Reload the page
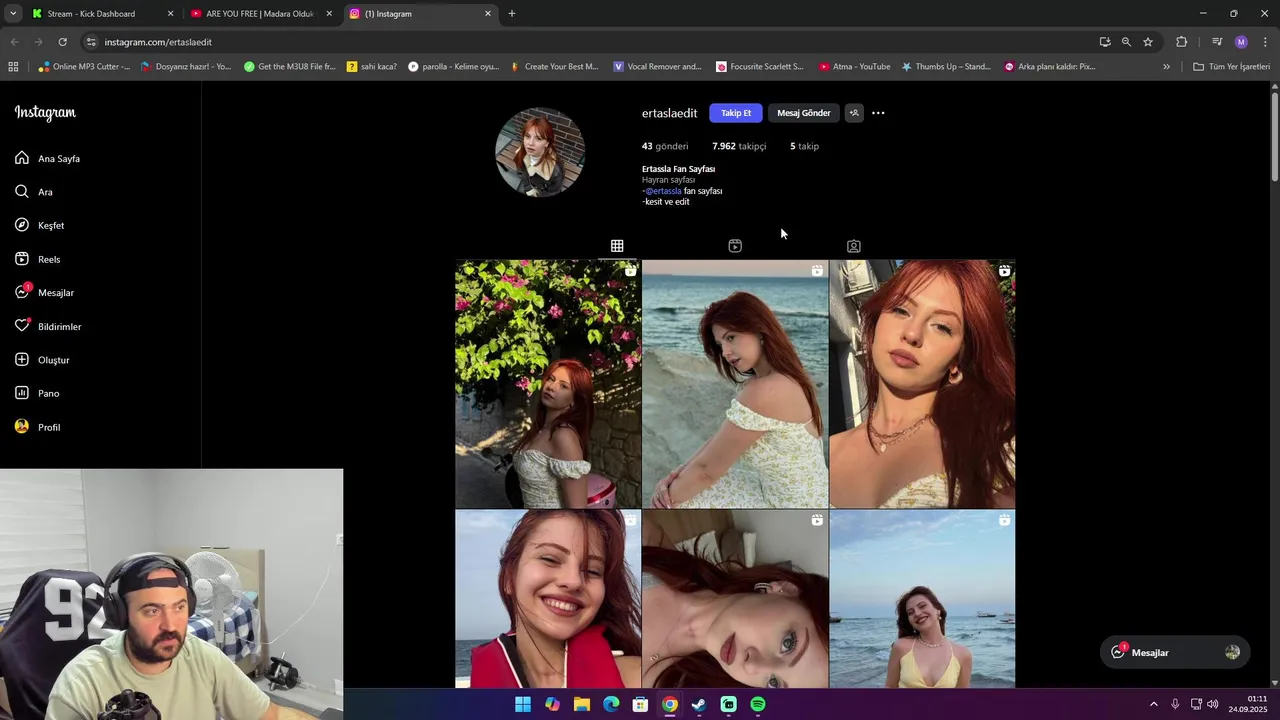1280x720 pixels. [62, 42]
